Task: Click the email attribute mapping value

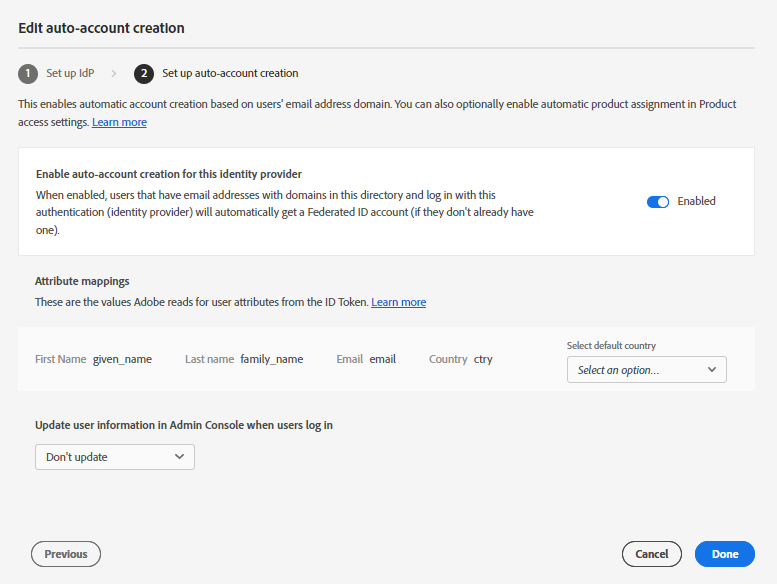Action: (382, 359)
